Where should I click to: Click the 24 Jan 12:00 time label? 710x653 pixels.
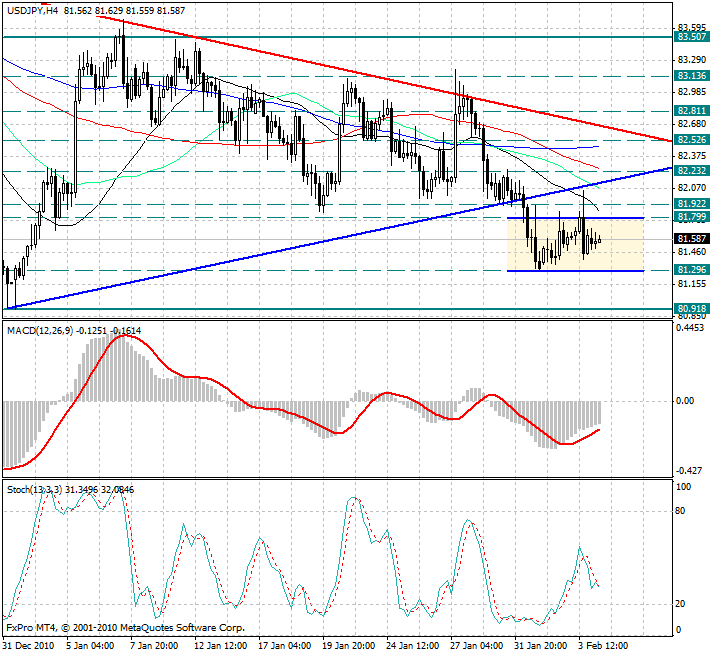click(413, 645)
